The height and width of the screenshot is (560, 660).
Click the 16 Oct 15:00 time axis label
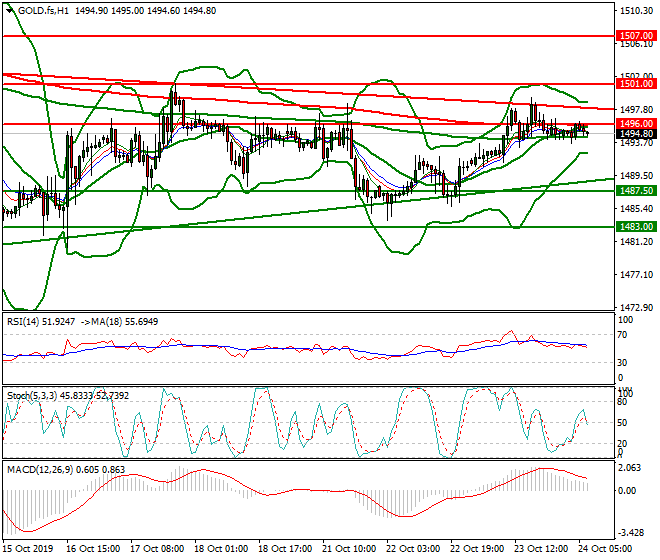(93, 549)
